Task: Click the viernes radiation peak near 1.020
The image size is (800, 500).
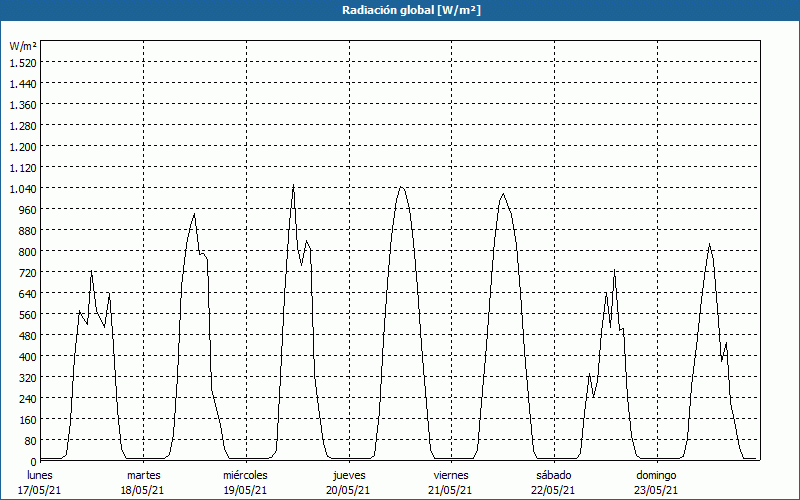Action: pyautogui.click(x=503, y=194)
